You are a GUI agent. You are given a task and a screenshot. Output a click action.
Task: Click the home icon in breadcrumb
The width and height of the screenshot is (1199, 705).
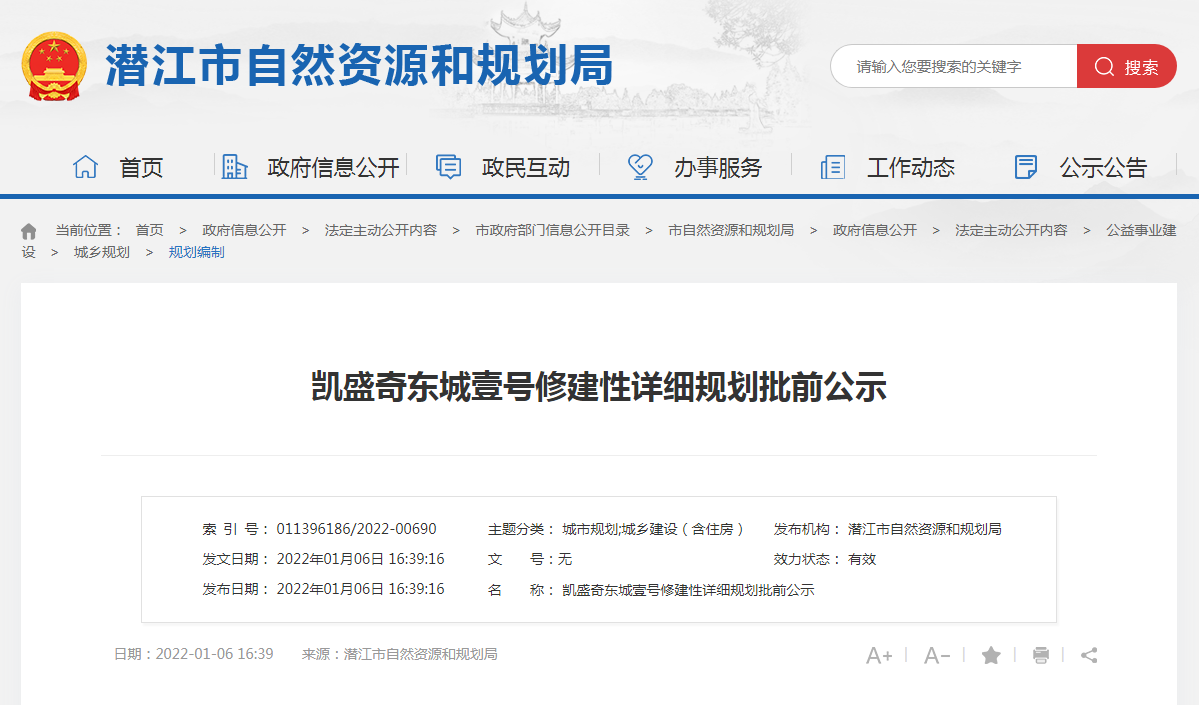tap(29, 231)
